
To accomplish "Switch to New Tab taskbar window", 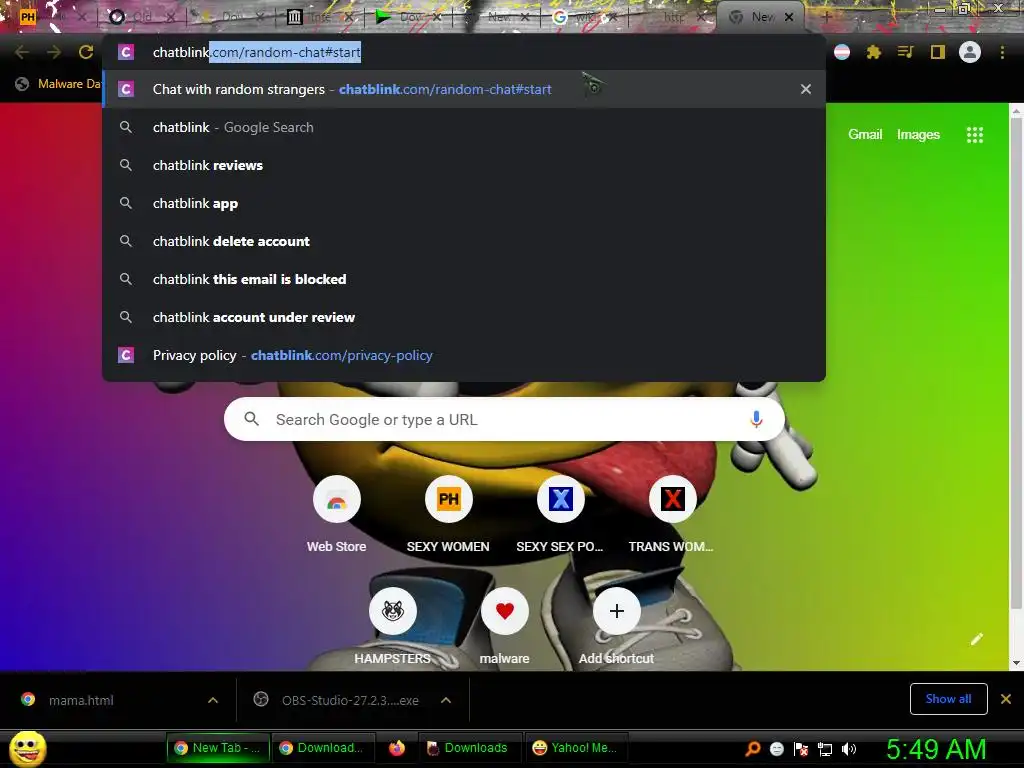I will (x=217, y=748).
